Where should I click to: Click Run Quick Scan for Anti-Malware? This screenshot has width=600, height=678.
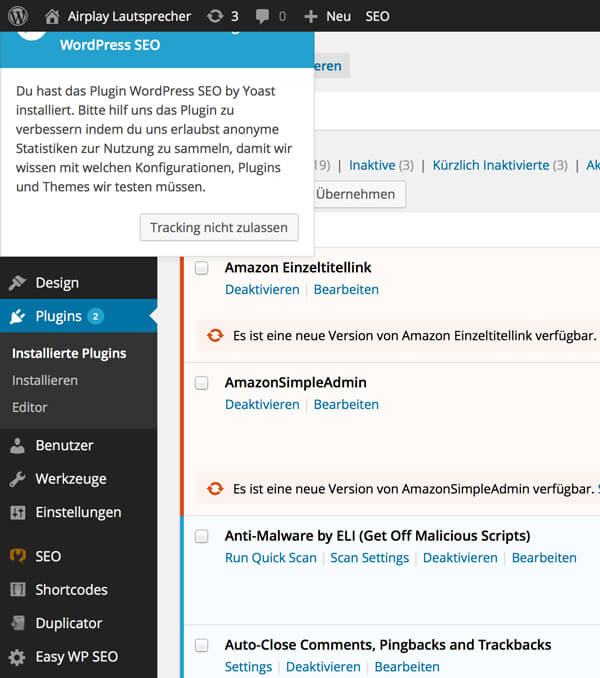(271, 558)
